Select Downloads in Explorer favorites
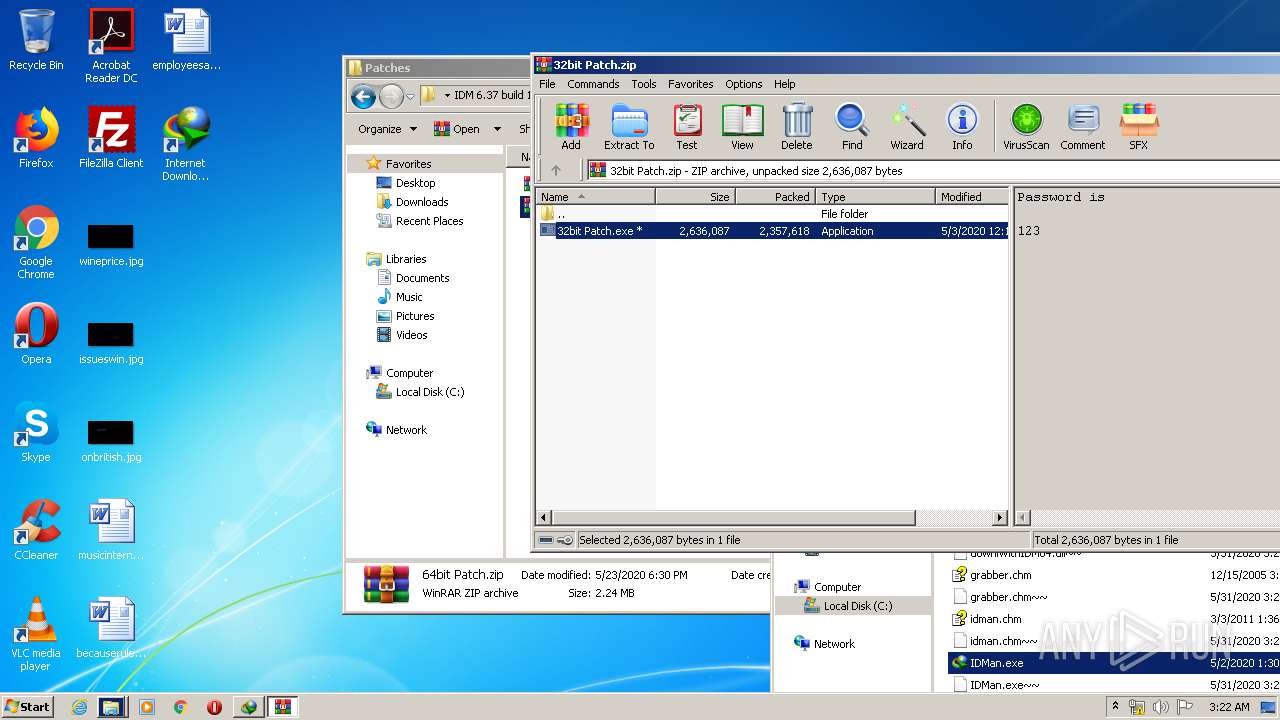Image resolution: width=1280 pixels, height=720 pixels. point(421,202)
